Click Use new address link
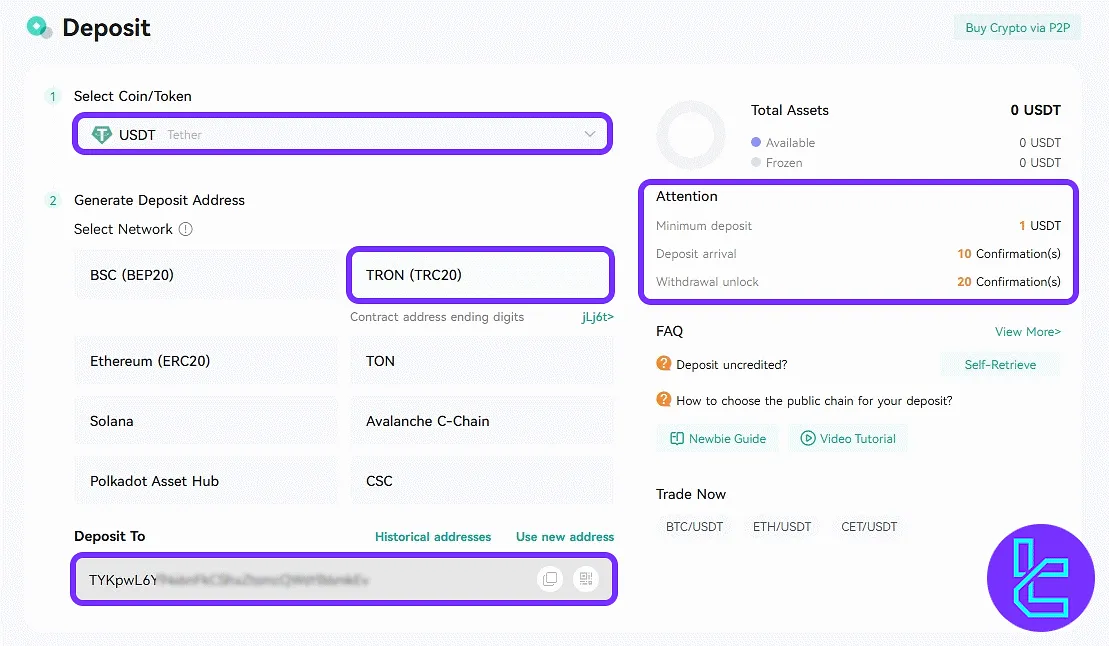Image resolution: width=1109 pixels, height=646 pixels. 565,536
